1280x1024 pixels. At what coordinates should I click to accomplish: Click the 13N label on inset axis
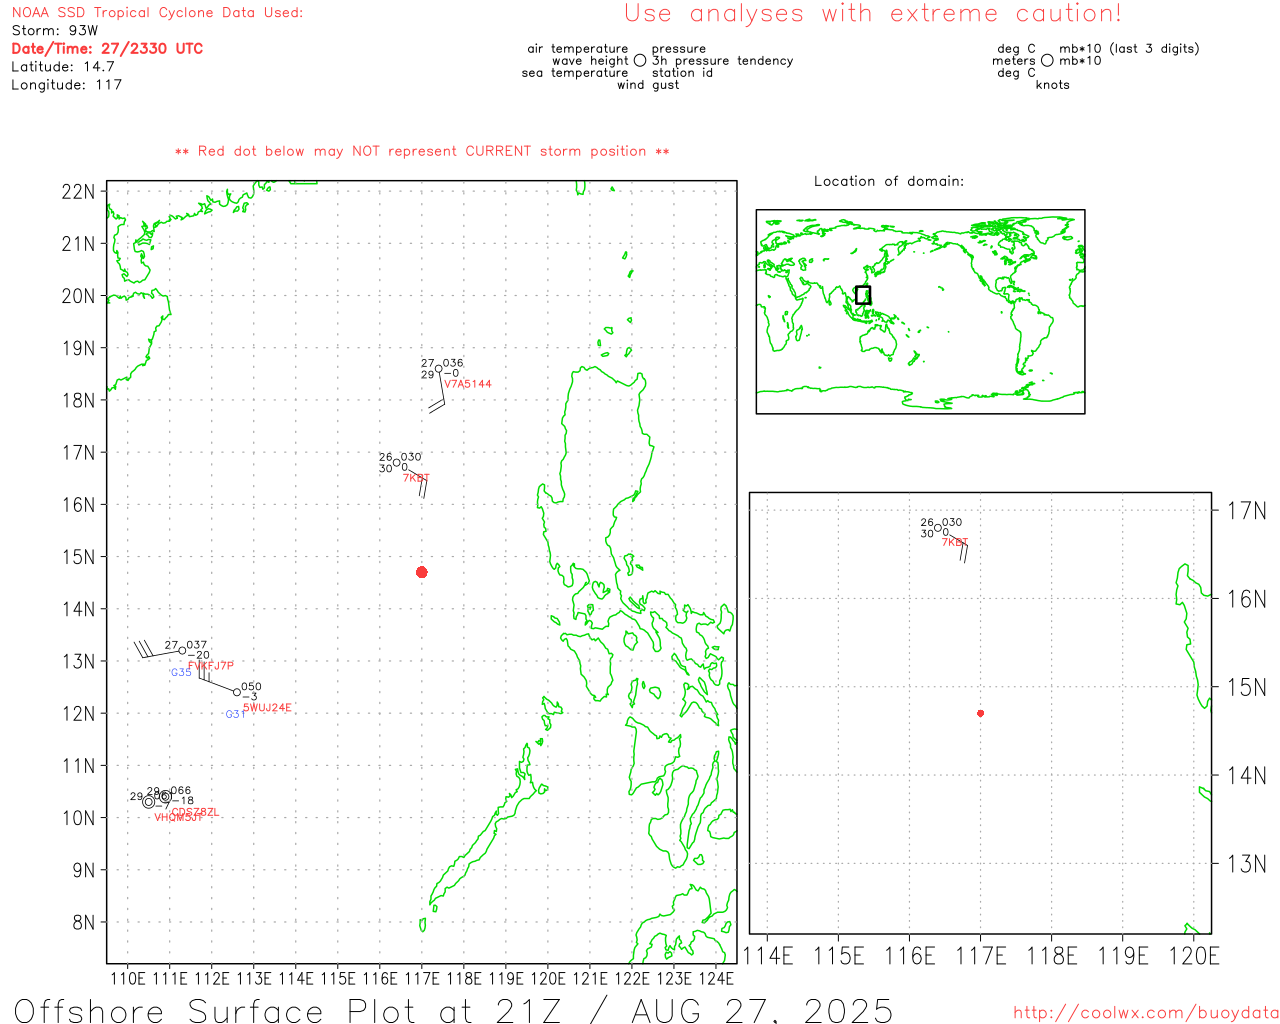click(1246, 864)
